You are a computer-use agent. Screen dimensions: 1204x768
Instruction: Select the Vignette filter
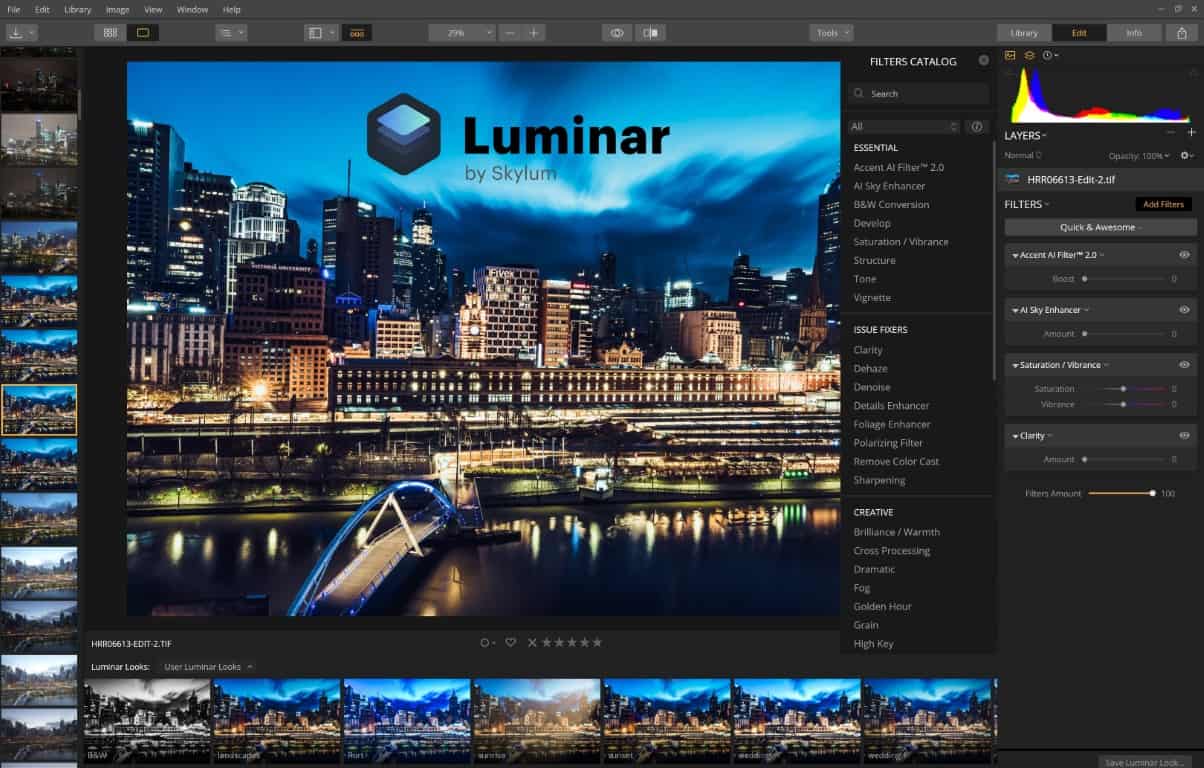tap(872, 298)
